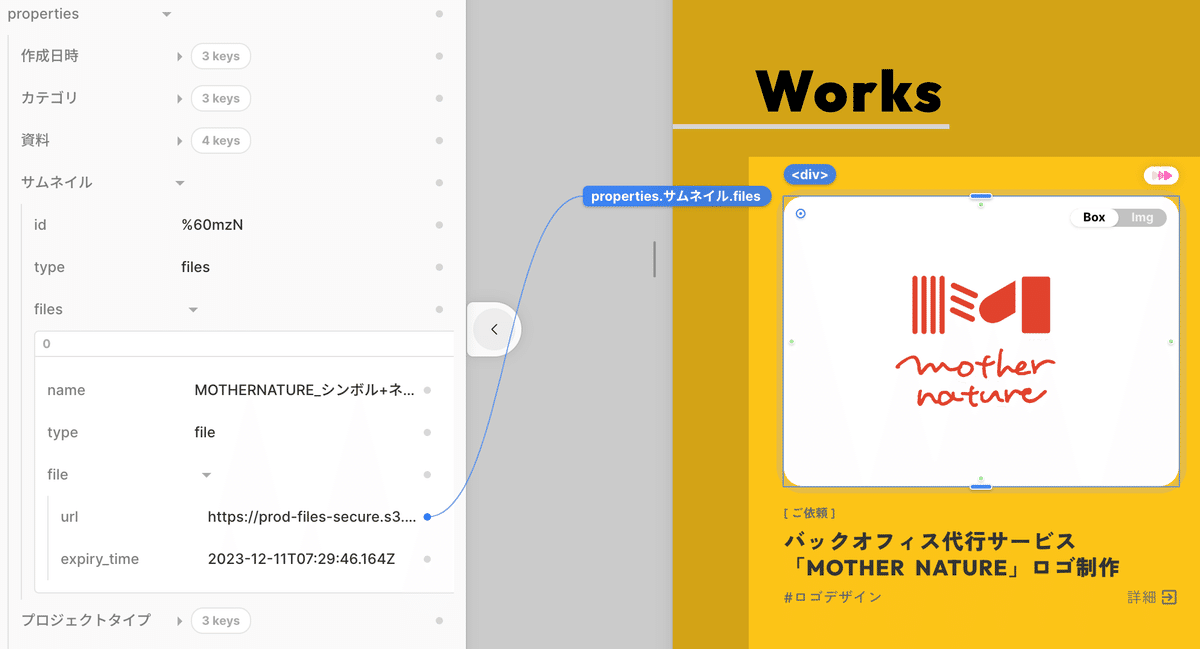This screenshot has height=649, width=1200.
Task: Select the properties.サムネイル.files binding label
Action: (x=676, y=196)
